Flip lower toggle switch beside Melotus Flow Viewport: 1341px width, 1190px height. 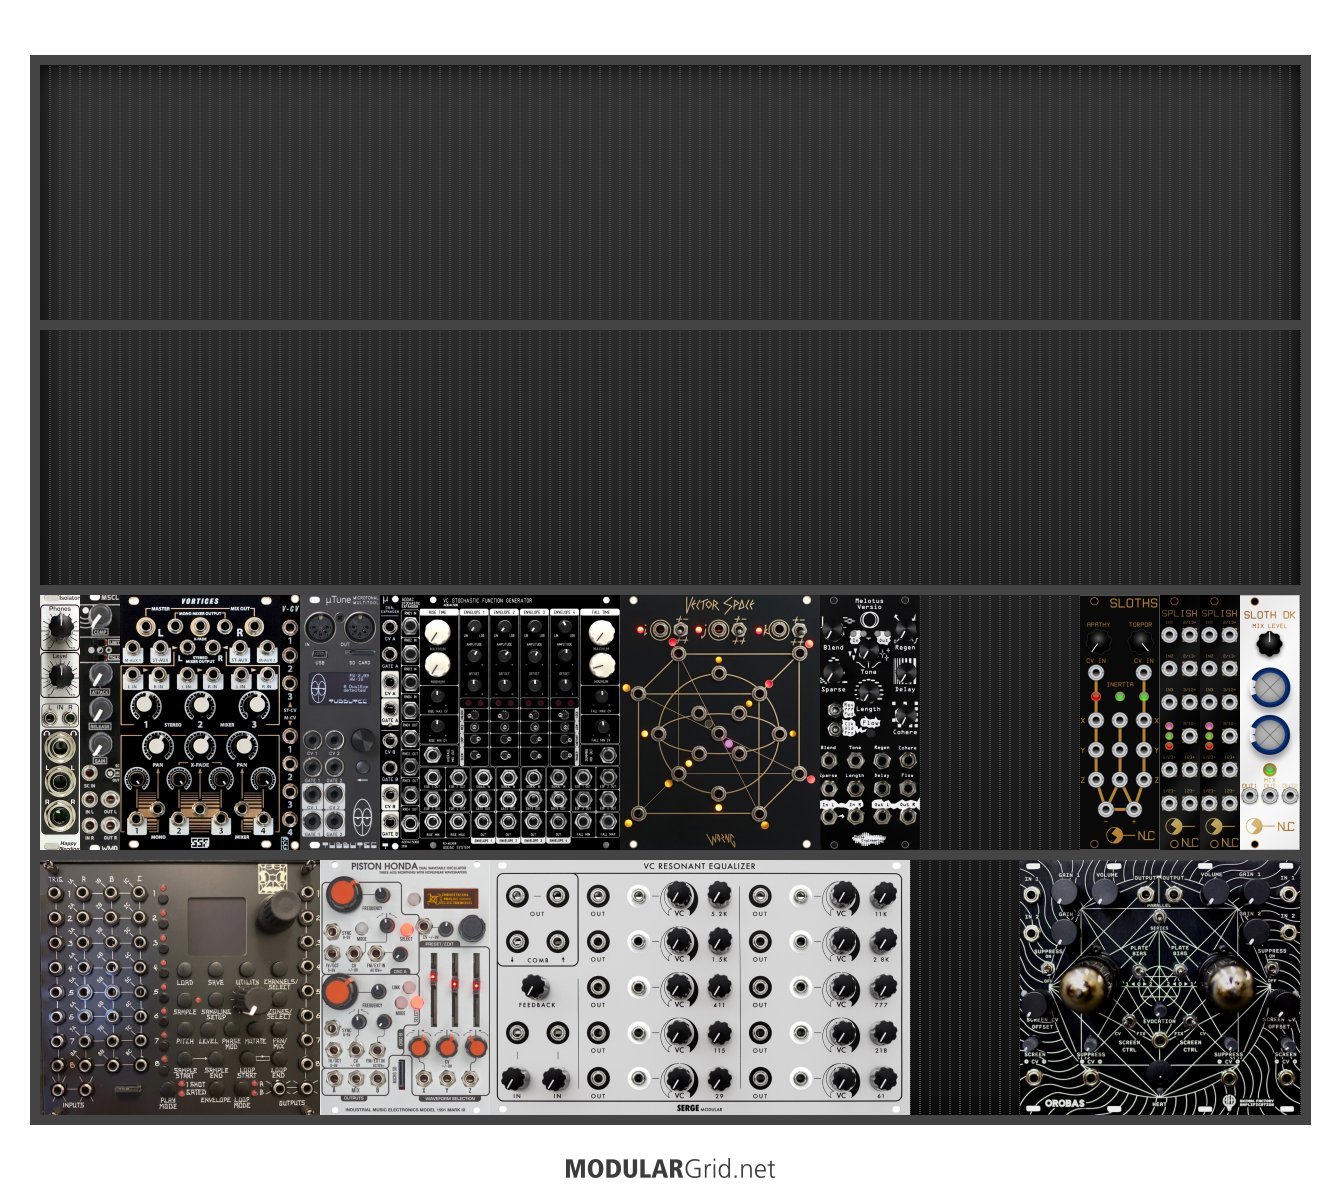click(834, 729)
